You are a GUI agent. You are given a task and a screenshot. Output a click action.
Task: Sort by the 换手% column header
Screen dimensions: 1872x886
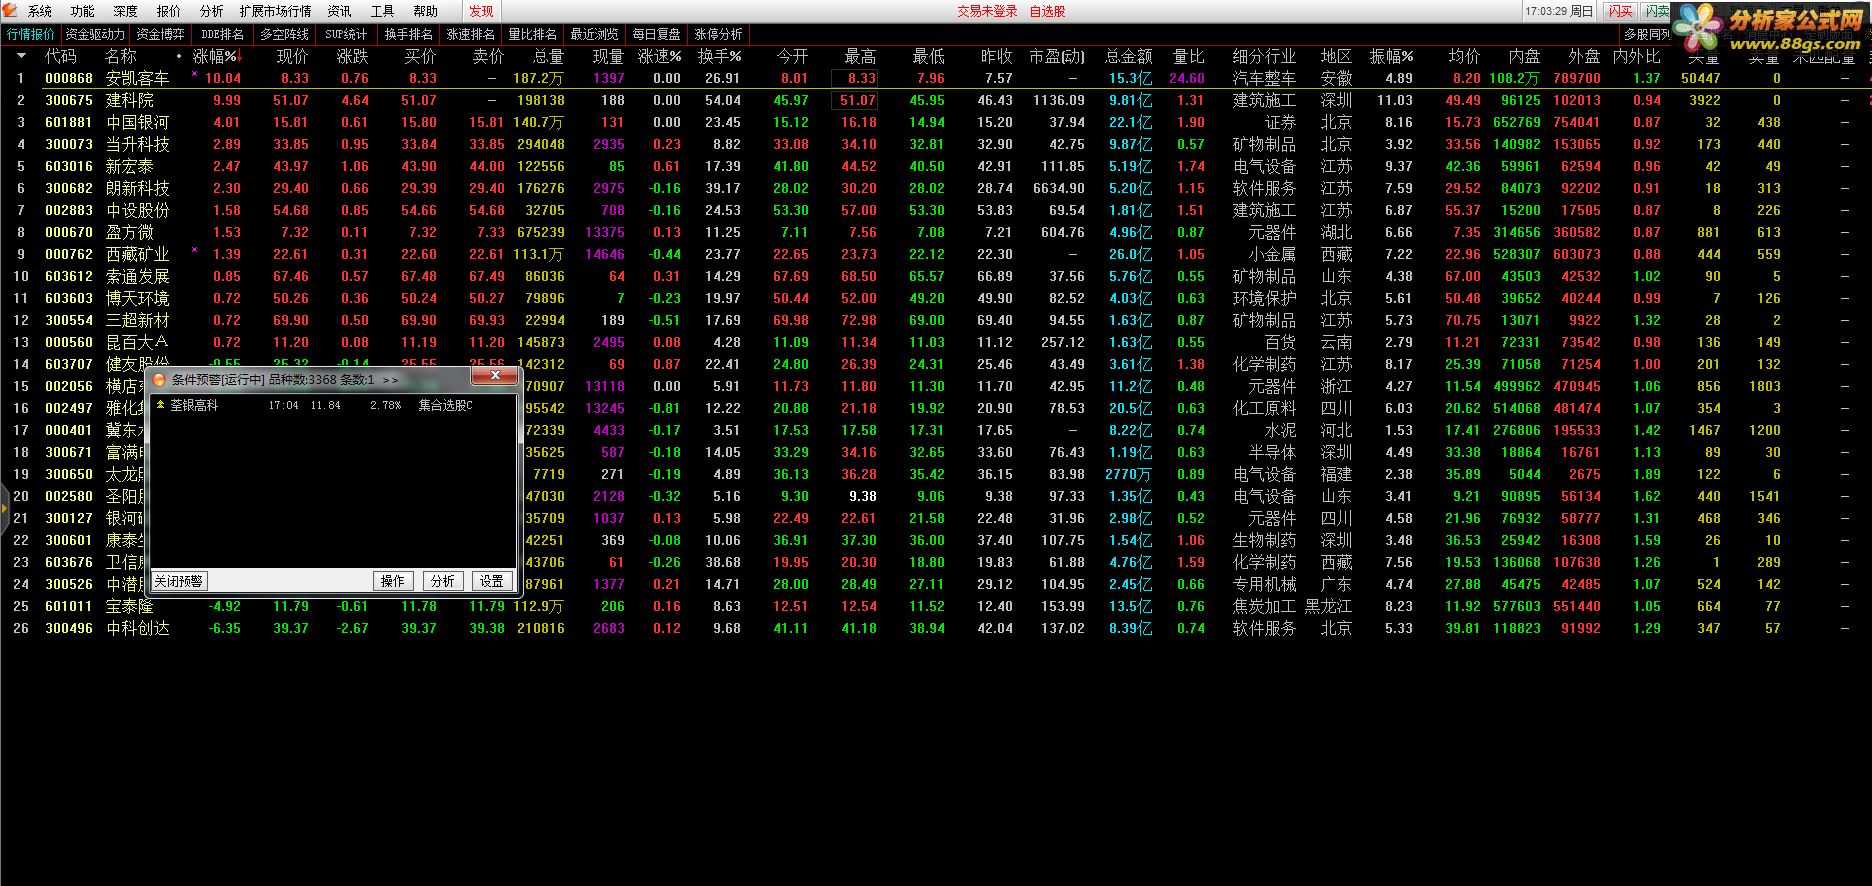(719, 57)
